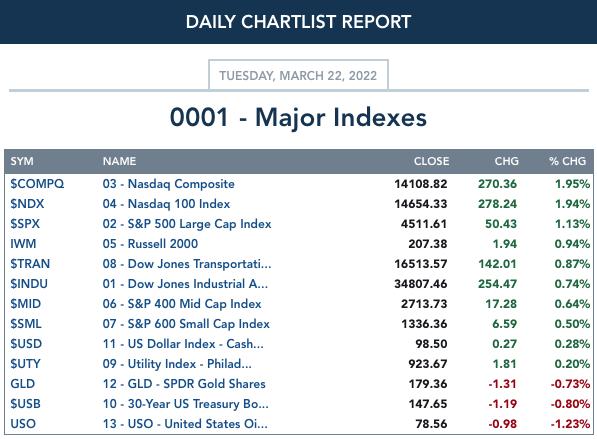Sort table by the SYM column header
Image resolution: width=597 pixels, height=439 pixels.
click(22, 161)
